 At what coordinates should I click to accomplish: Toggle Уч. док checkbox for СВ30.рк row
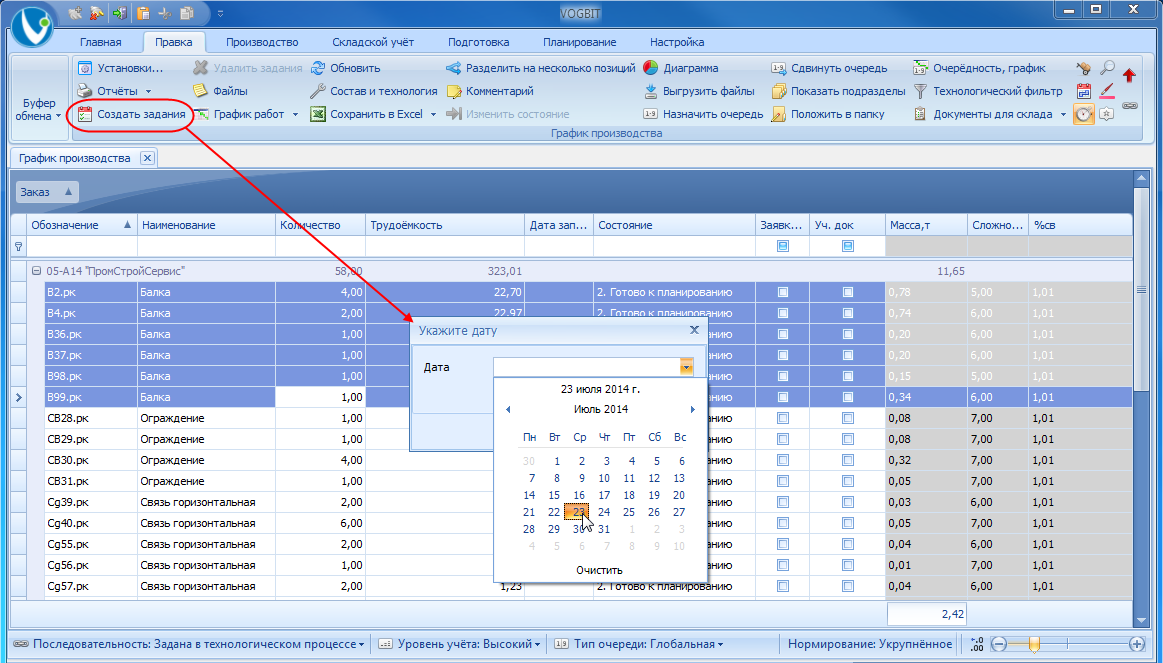(848, 460)
